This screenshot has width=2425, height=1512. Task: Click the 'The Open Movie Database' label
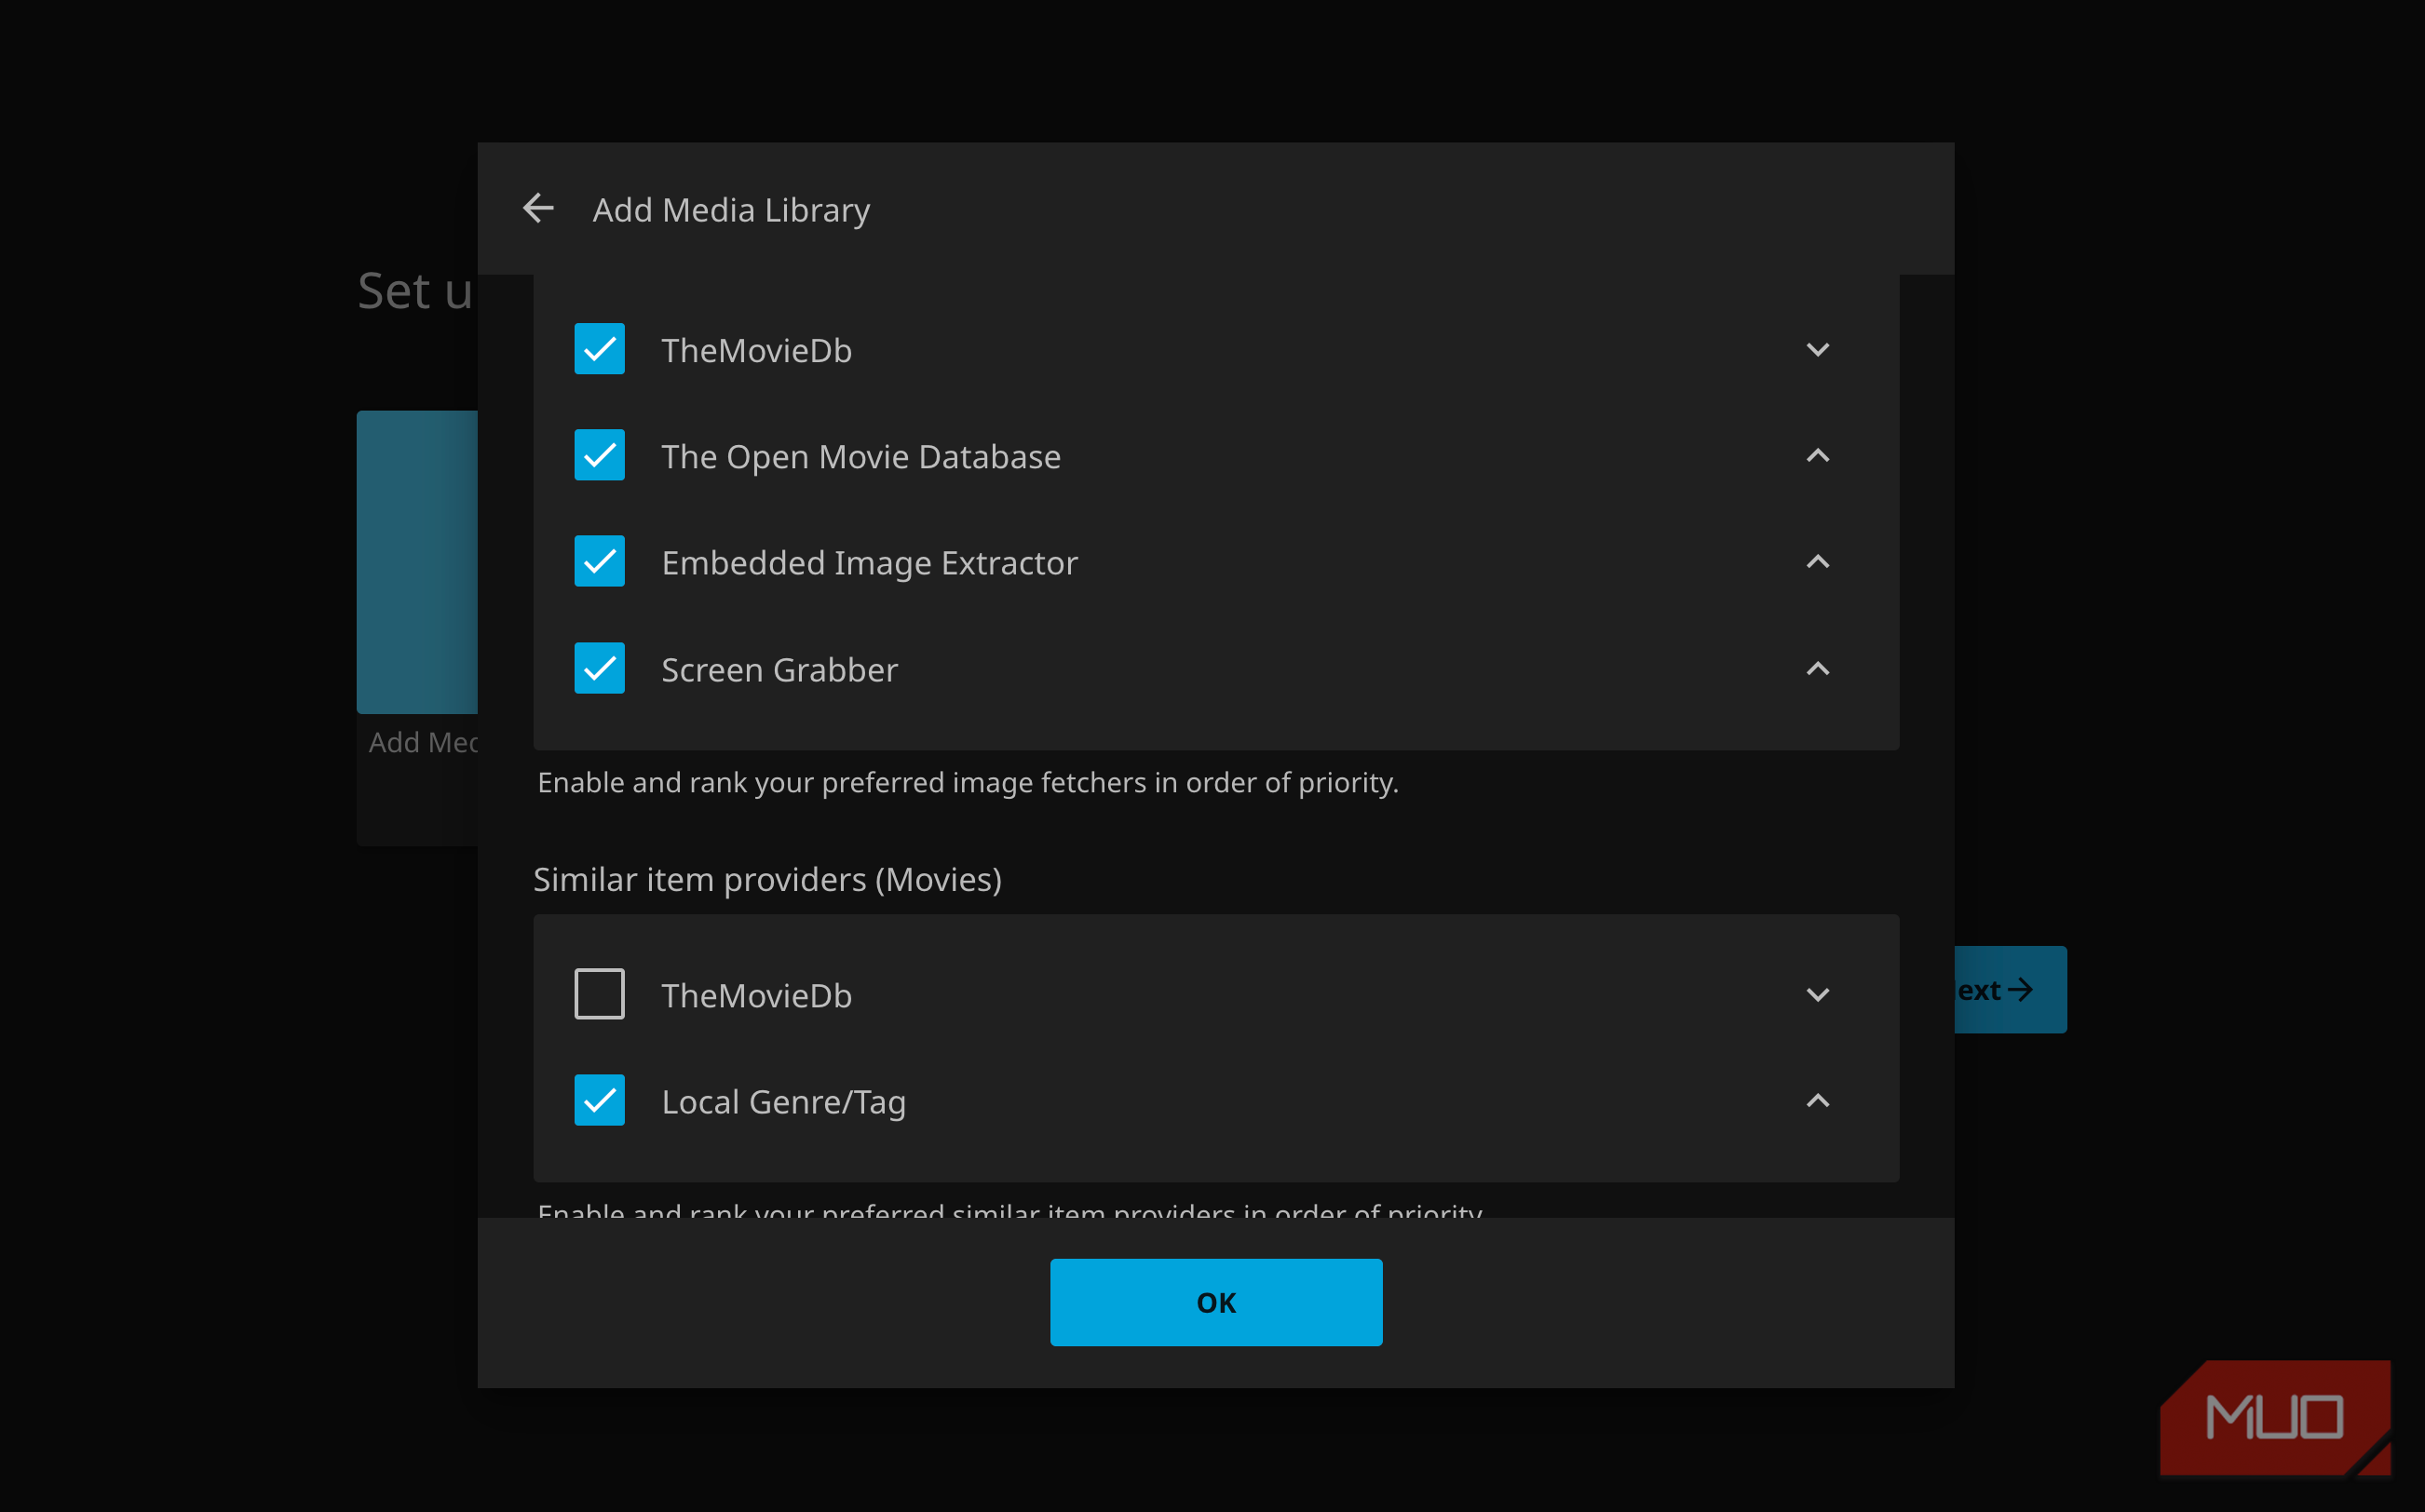point(860,456)
